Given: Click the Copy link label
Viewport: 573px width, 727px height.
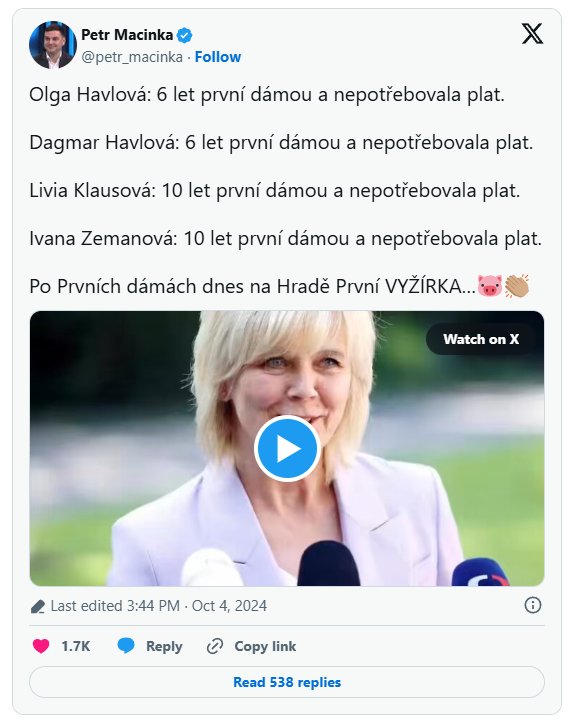Looking at the screenshot, I should [x=265, y=646].
